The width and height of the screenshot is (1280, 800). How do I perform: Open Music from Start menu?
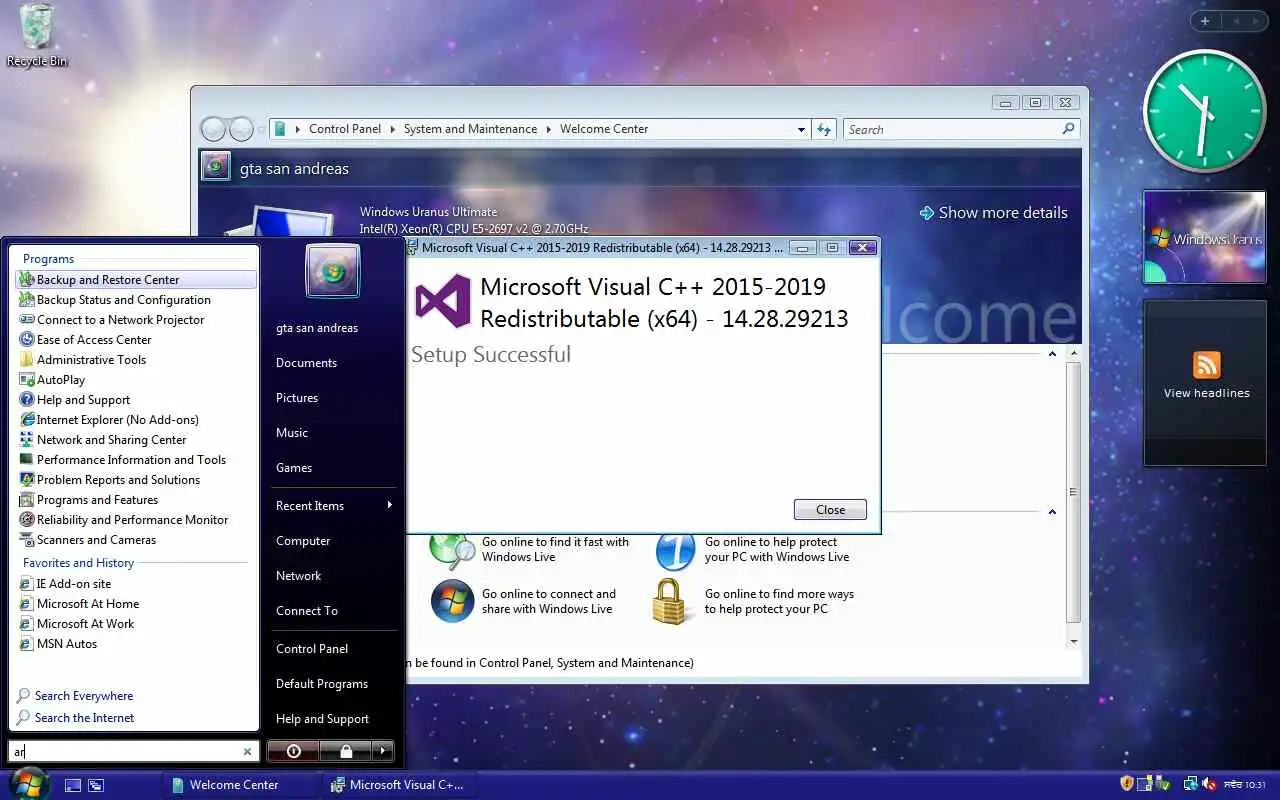tap(292, 433)
